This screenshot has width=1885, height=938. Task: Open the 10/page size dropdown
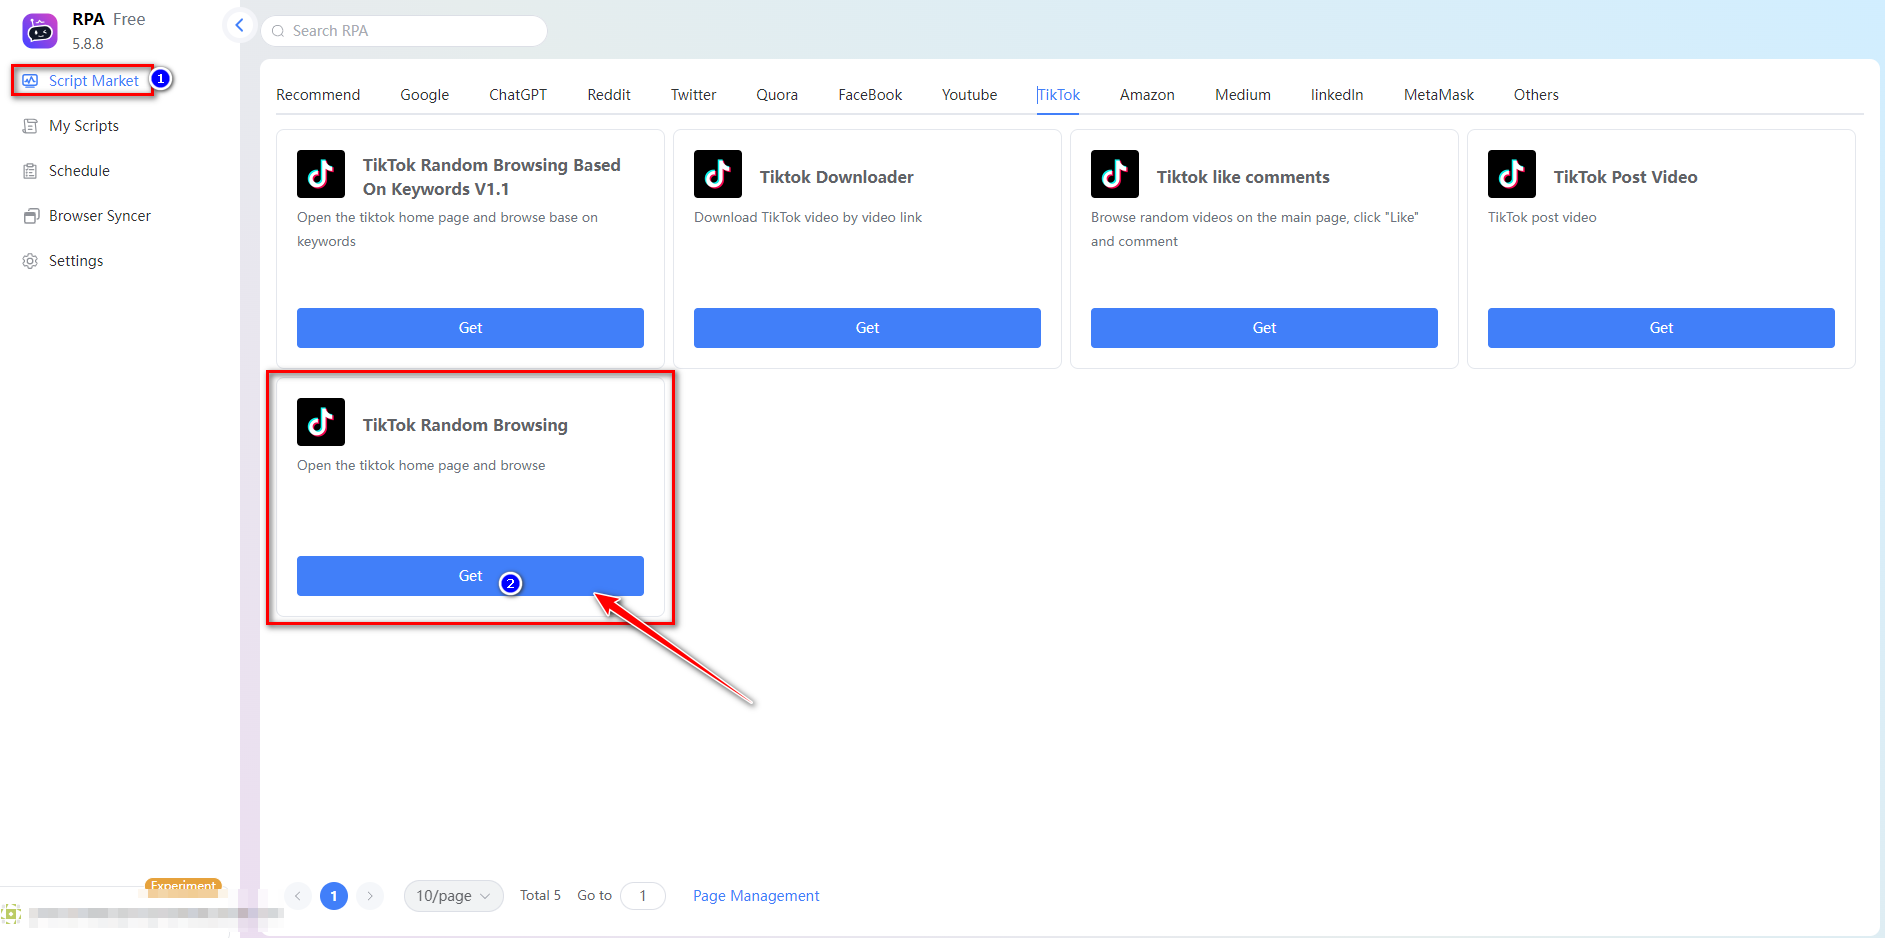454,896
